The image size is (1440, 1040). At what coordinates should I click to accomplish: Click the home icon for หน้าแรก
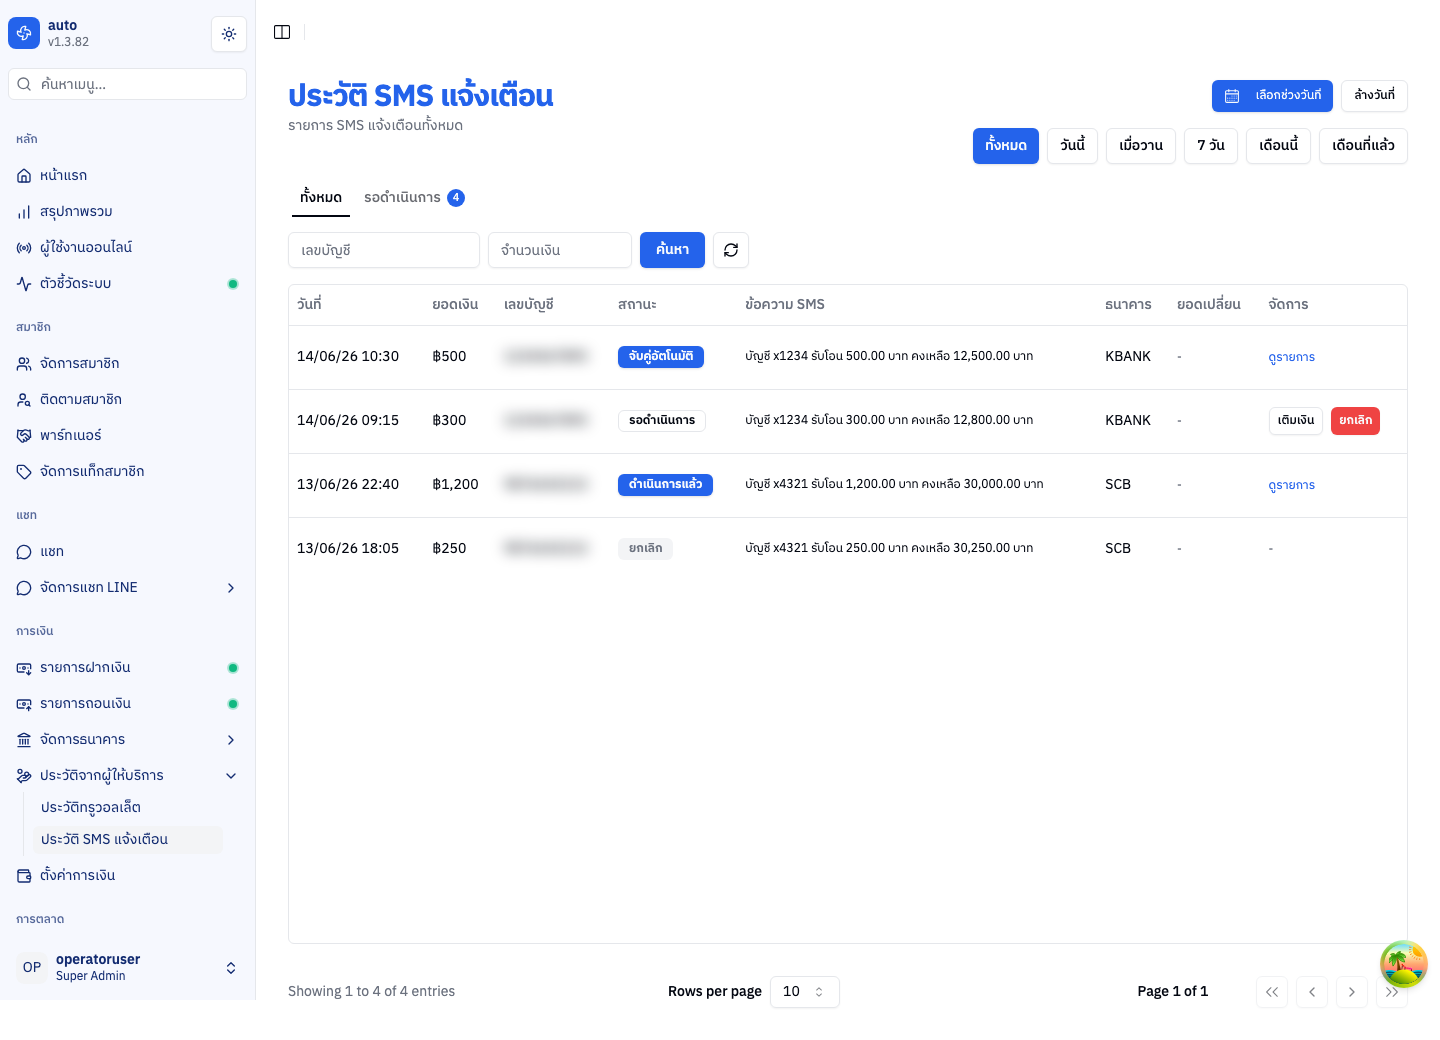tap(24, 176)
